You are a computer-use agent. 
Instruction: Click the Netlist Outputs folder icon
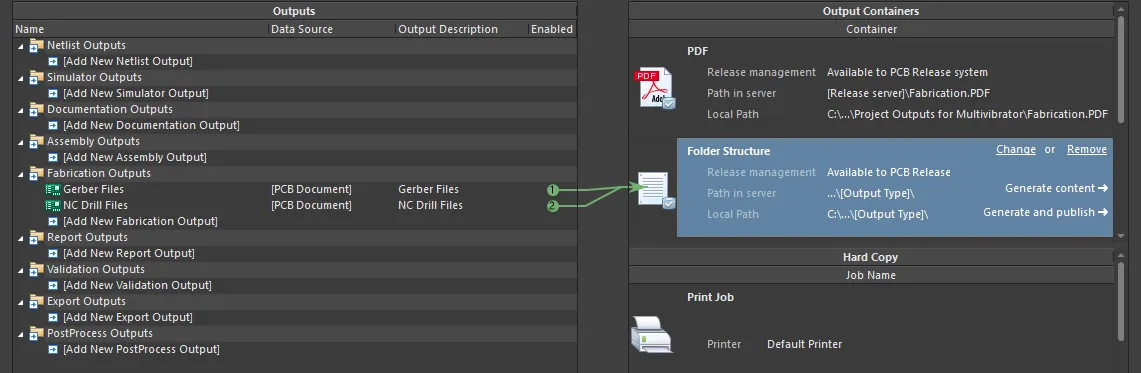(x=36, y=46)
